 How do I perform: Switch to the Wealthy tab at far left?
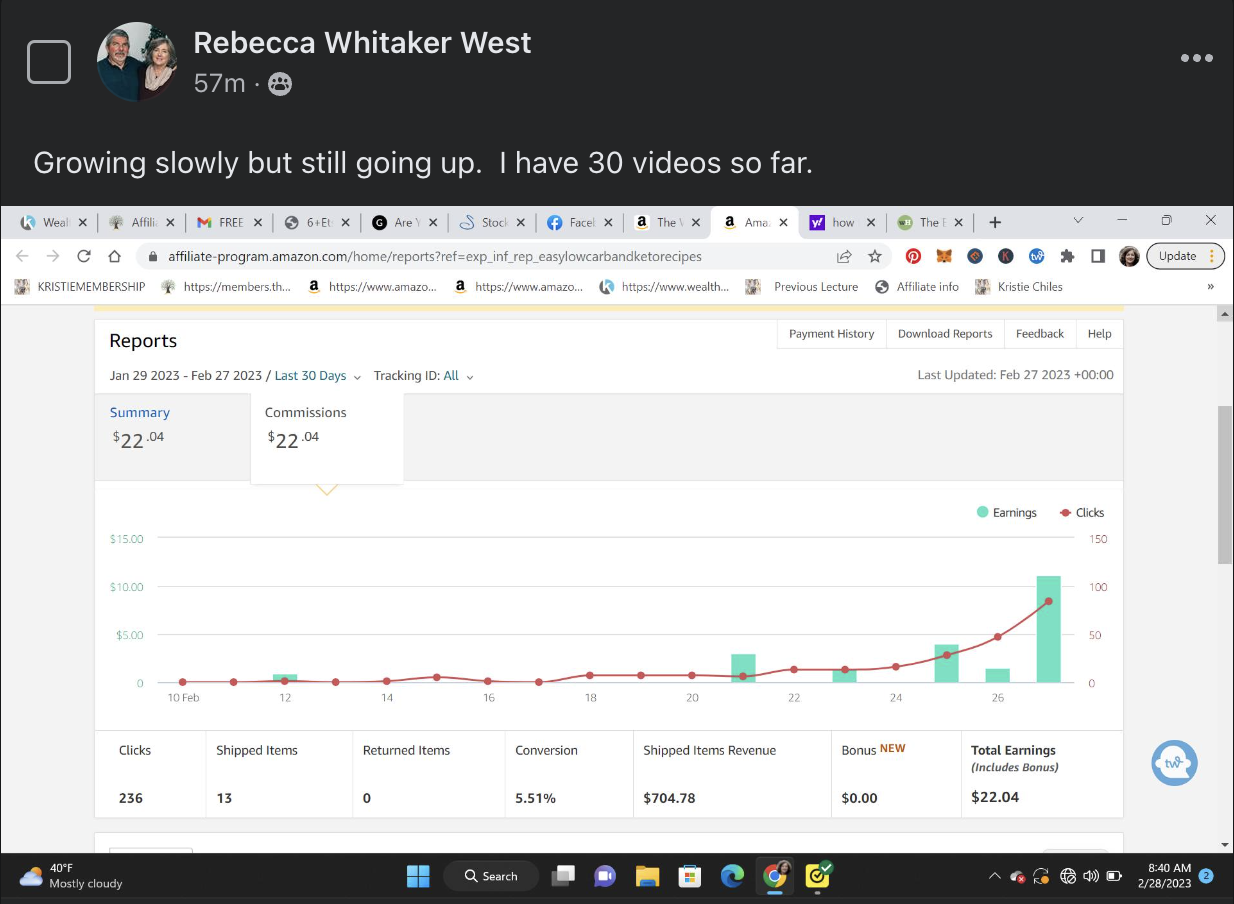pos(53,222)
